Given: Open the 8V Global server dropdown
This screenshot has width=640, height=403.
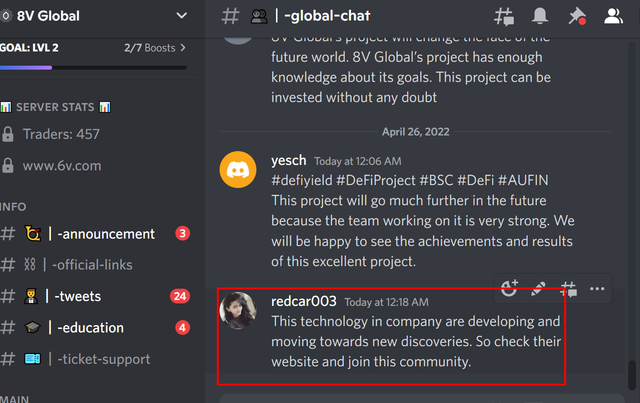Looking at the screenshot, I should coord(181,16).
